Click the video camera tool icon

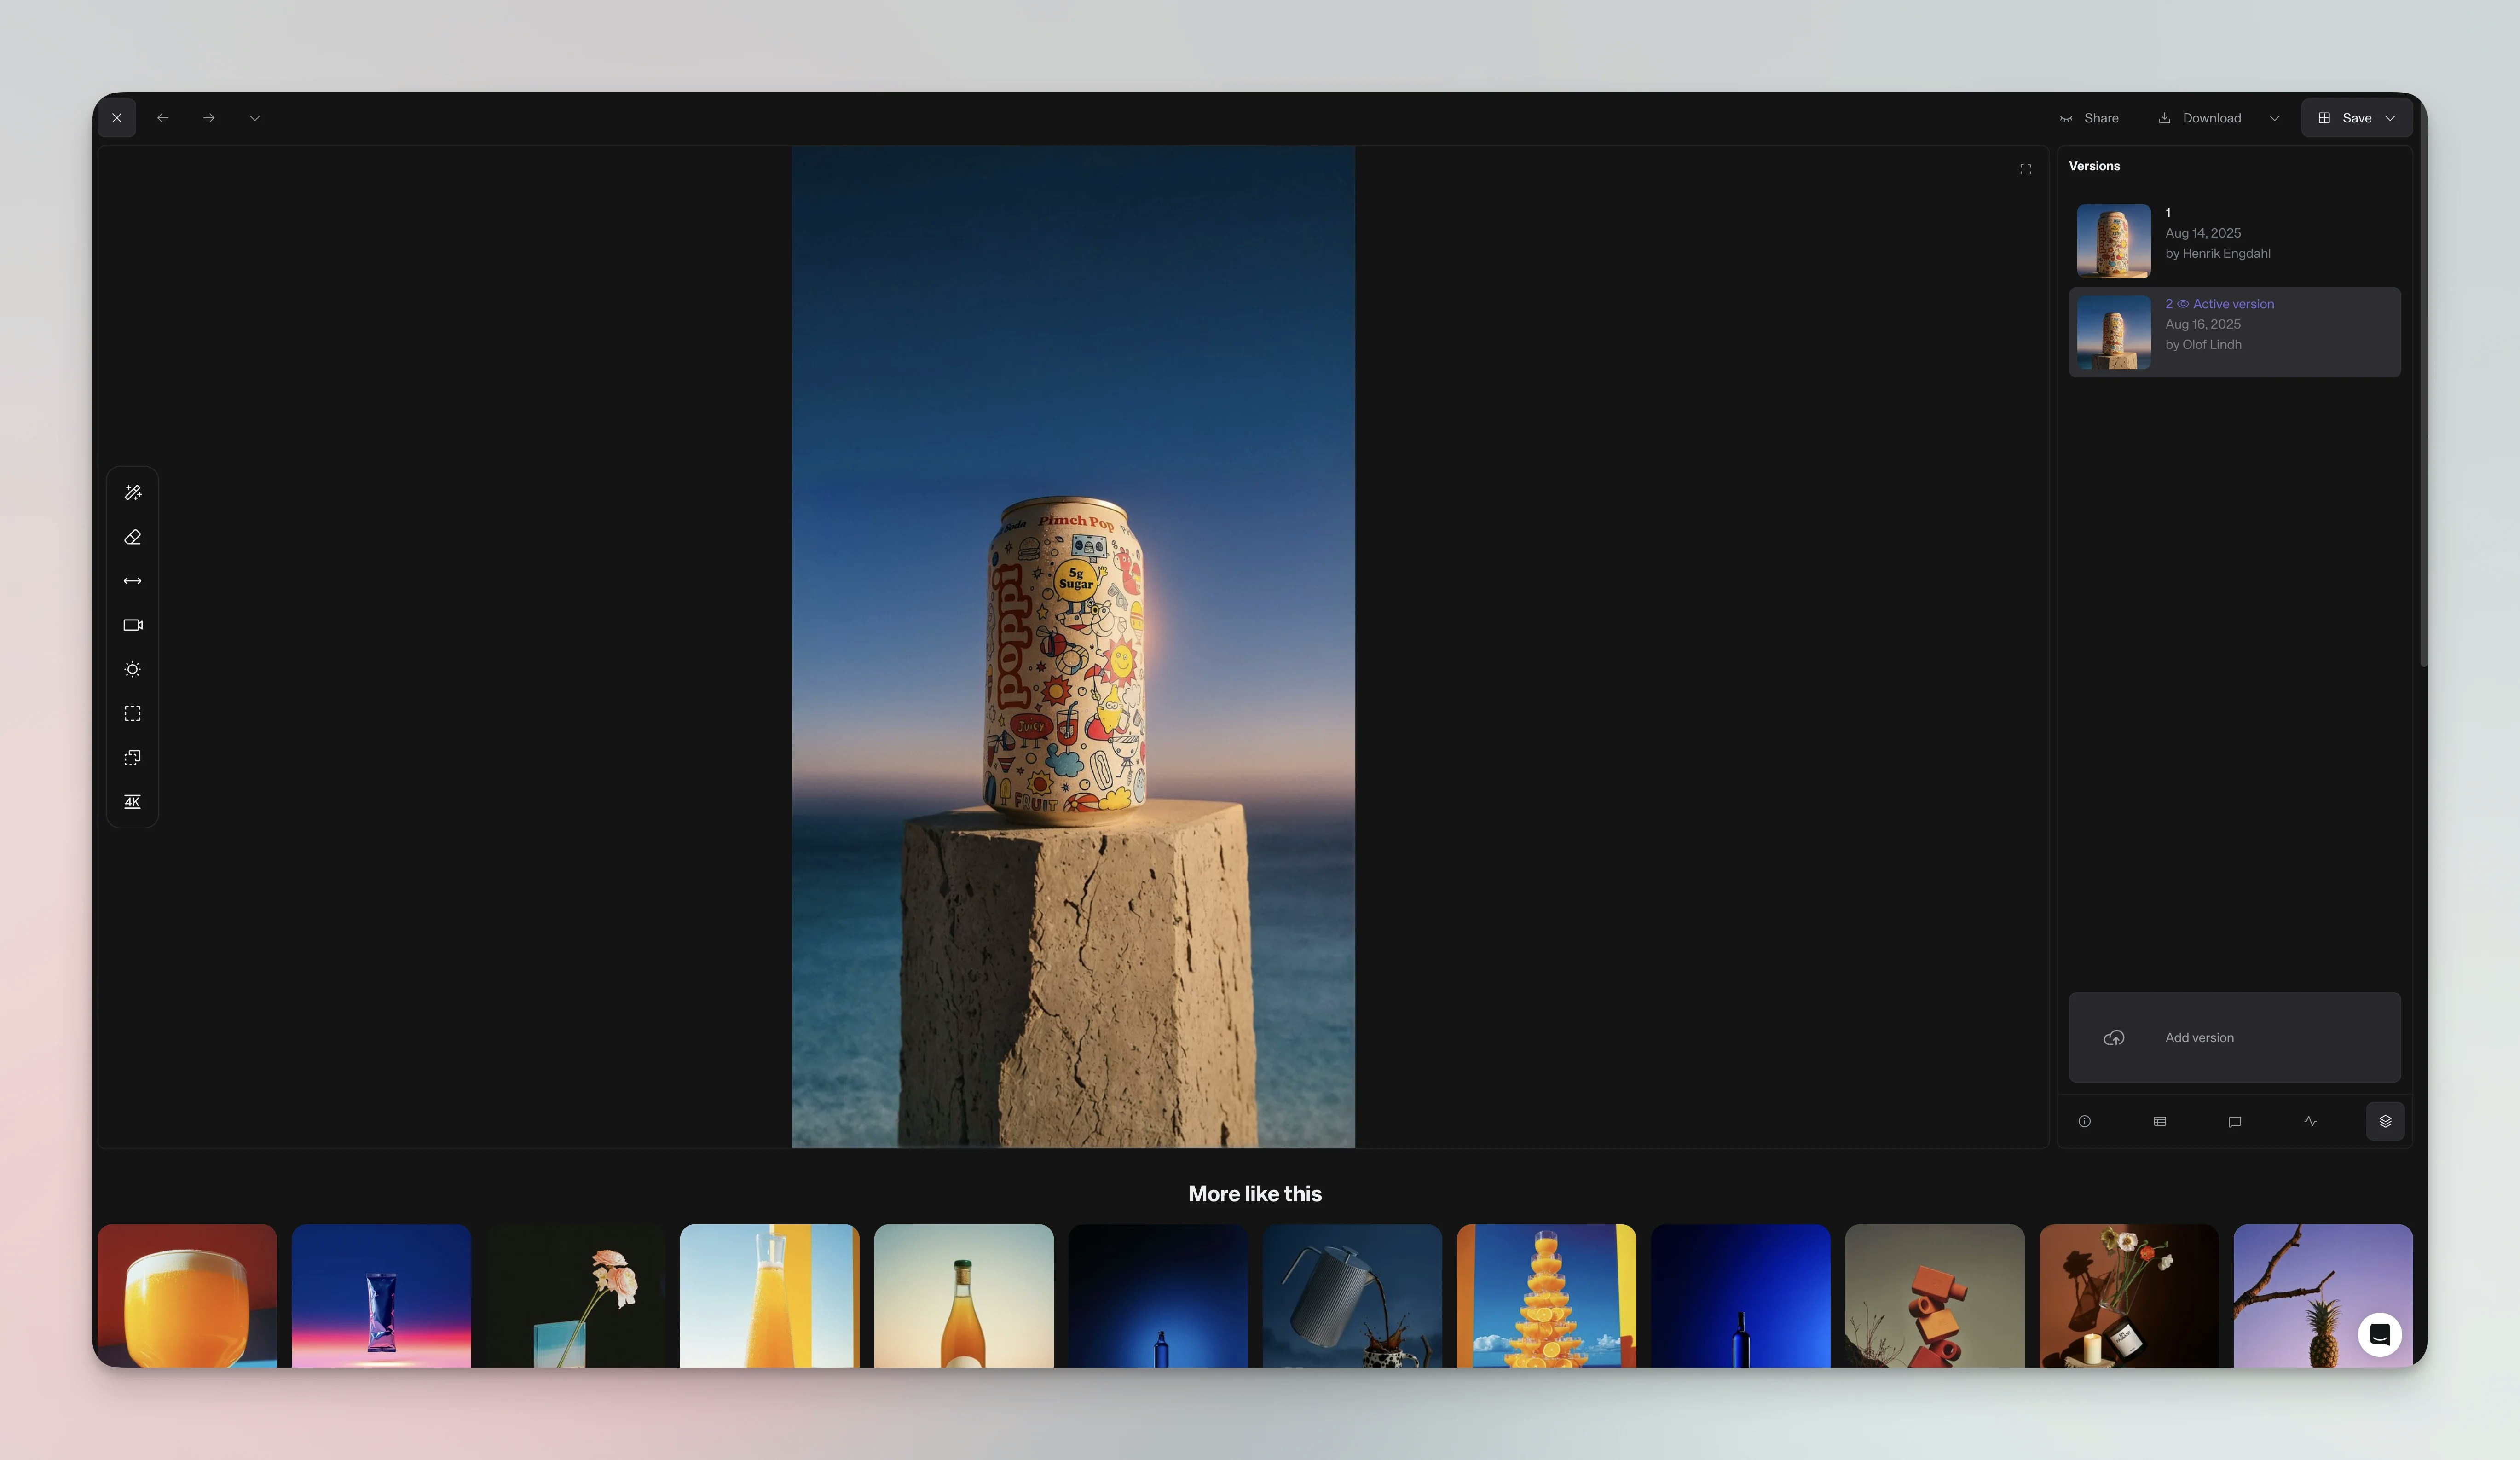click(x=132, y=625)
